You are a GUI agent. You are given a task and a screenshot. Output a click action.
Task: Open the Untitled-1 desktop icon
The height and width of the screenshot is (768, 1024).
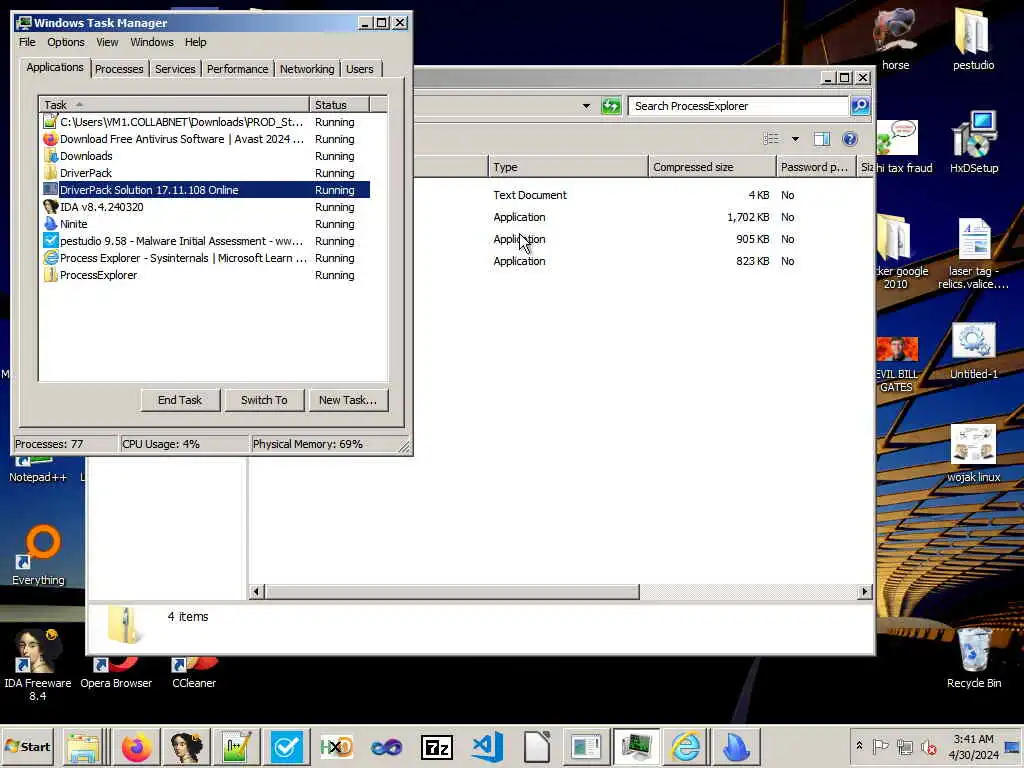pyautogui.click(x=974, y=351)
